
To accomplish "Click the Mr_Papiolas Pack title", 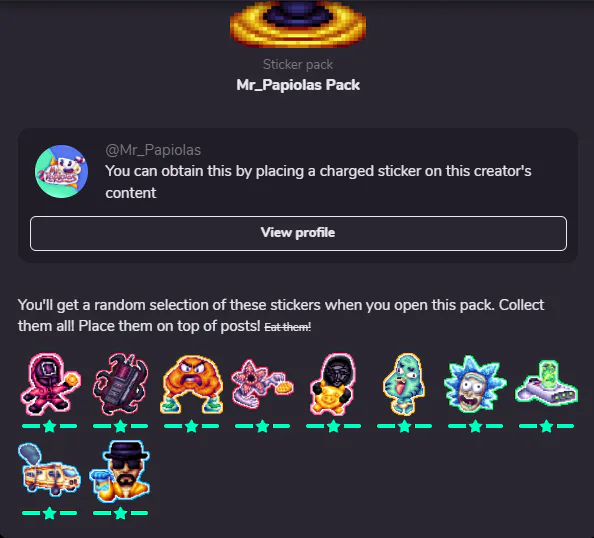I will [298, 85].
